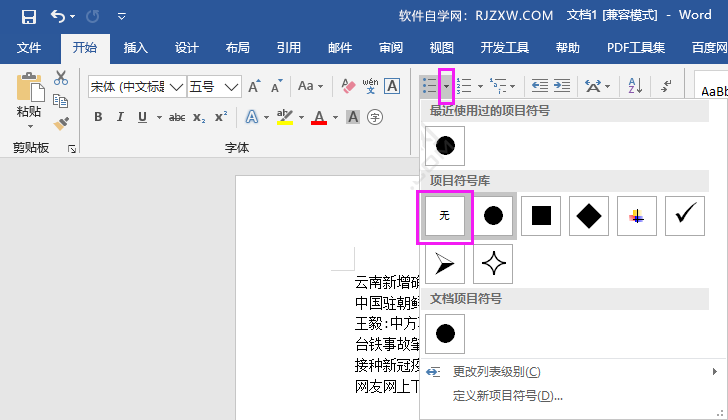Screen dimensions: 728x420
Task: Apply character border with the boxed A icon
Action: point(392,86)
